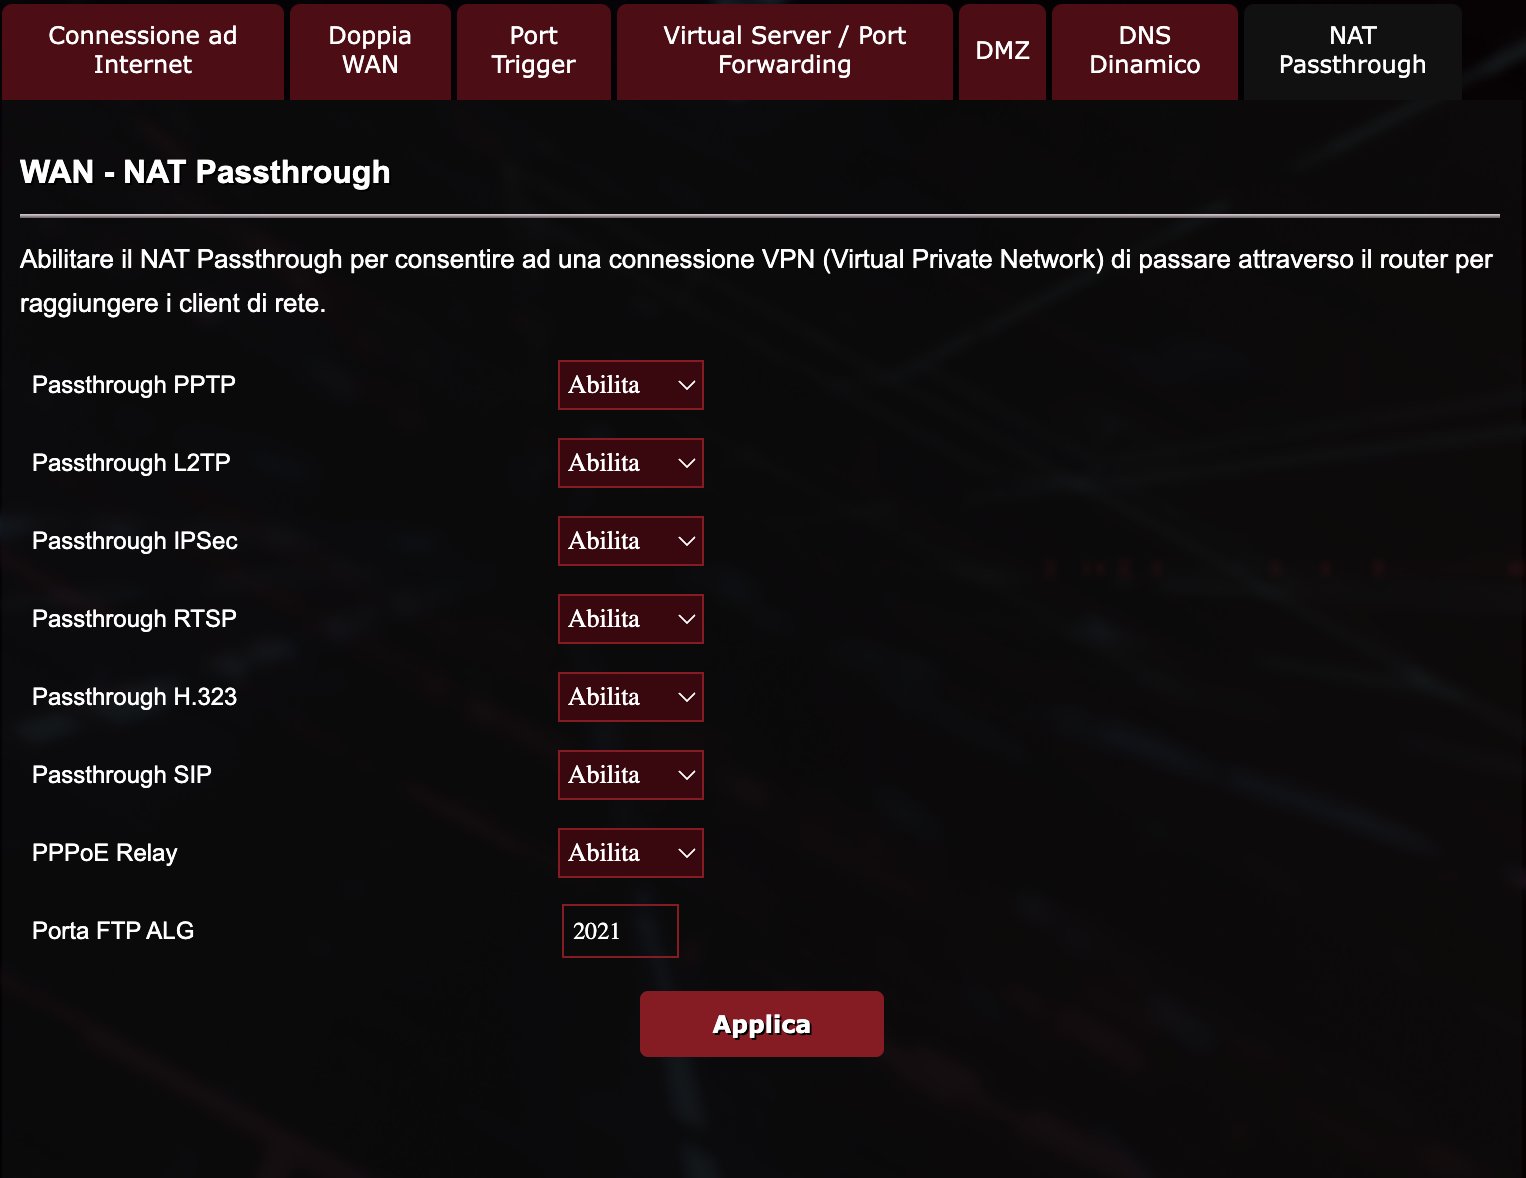1526x1178 pixels.
Task: Click the Applica button
Action: click(x=762, y=1024)
